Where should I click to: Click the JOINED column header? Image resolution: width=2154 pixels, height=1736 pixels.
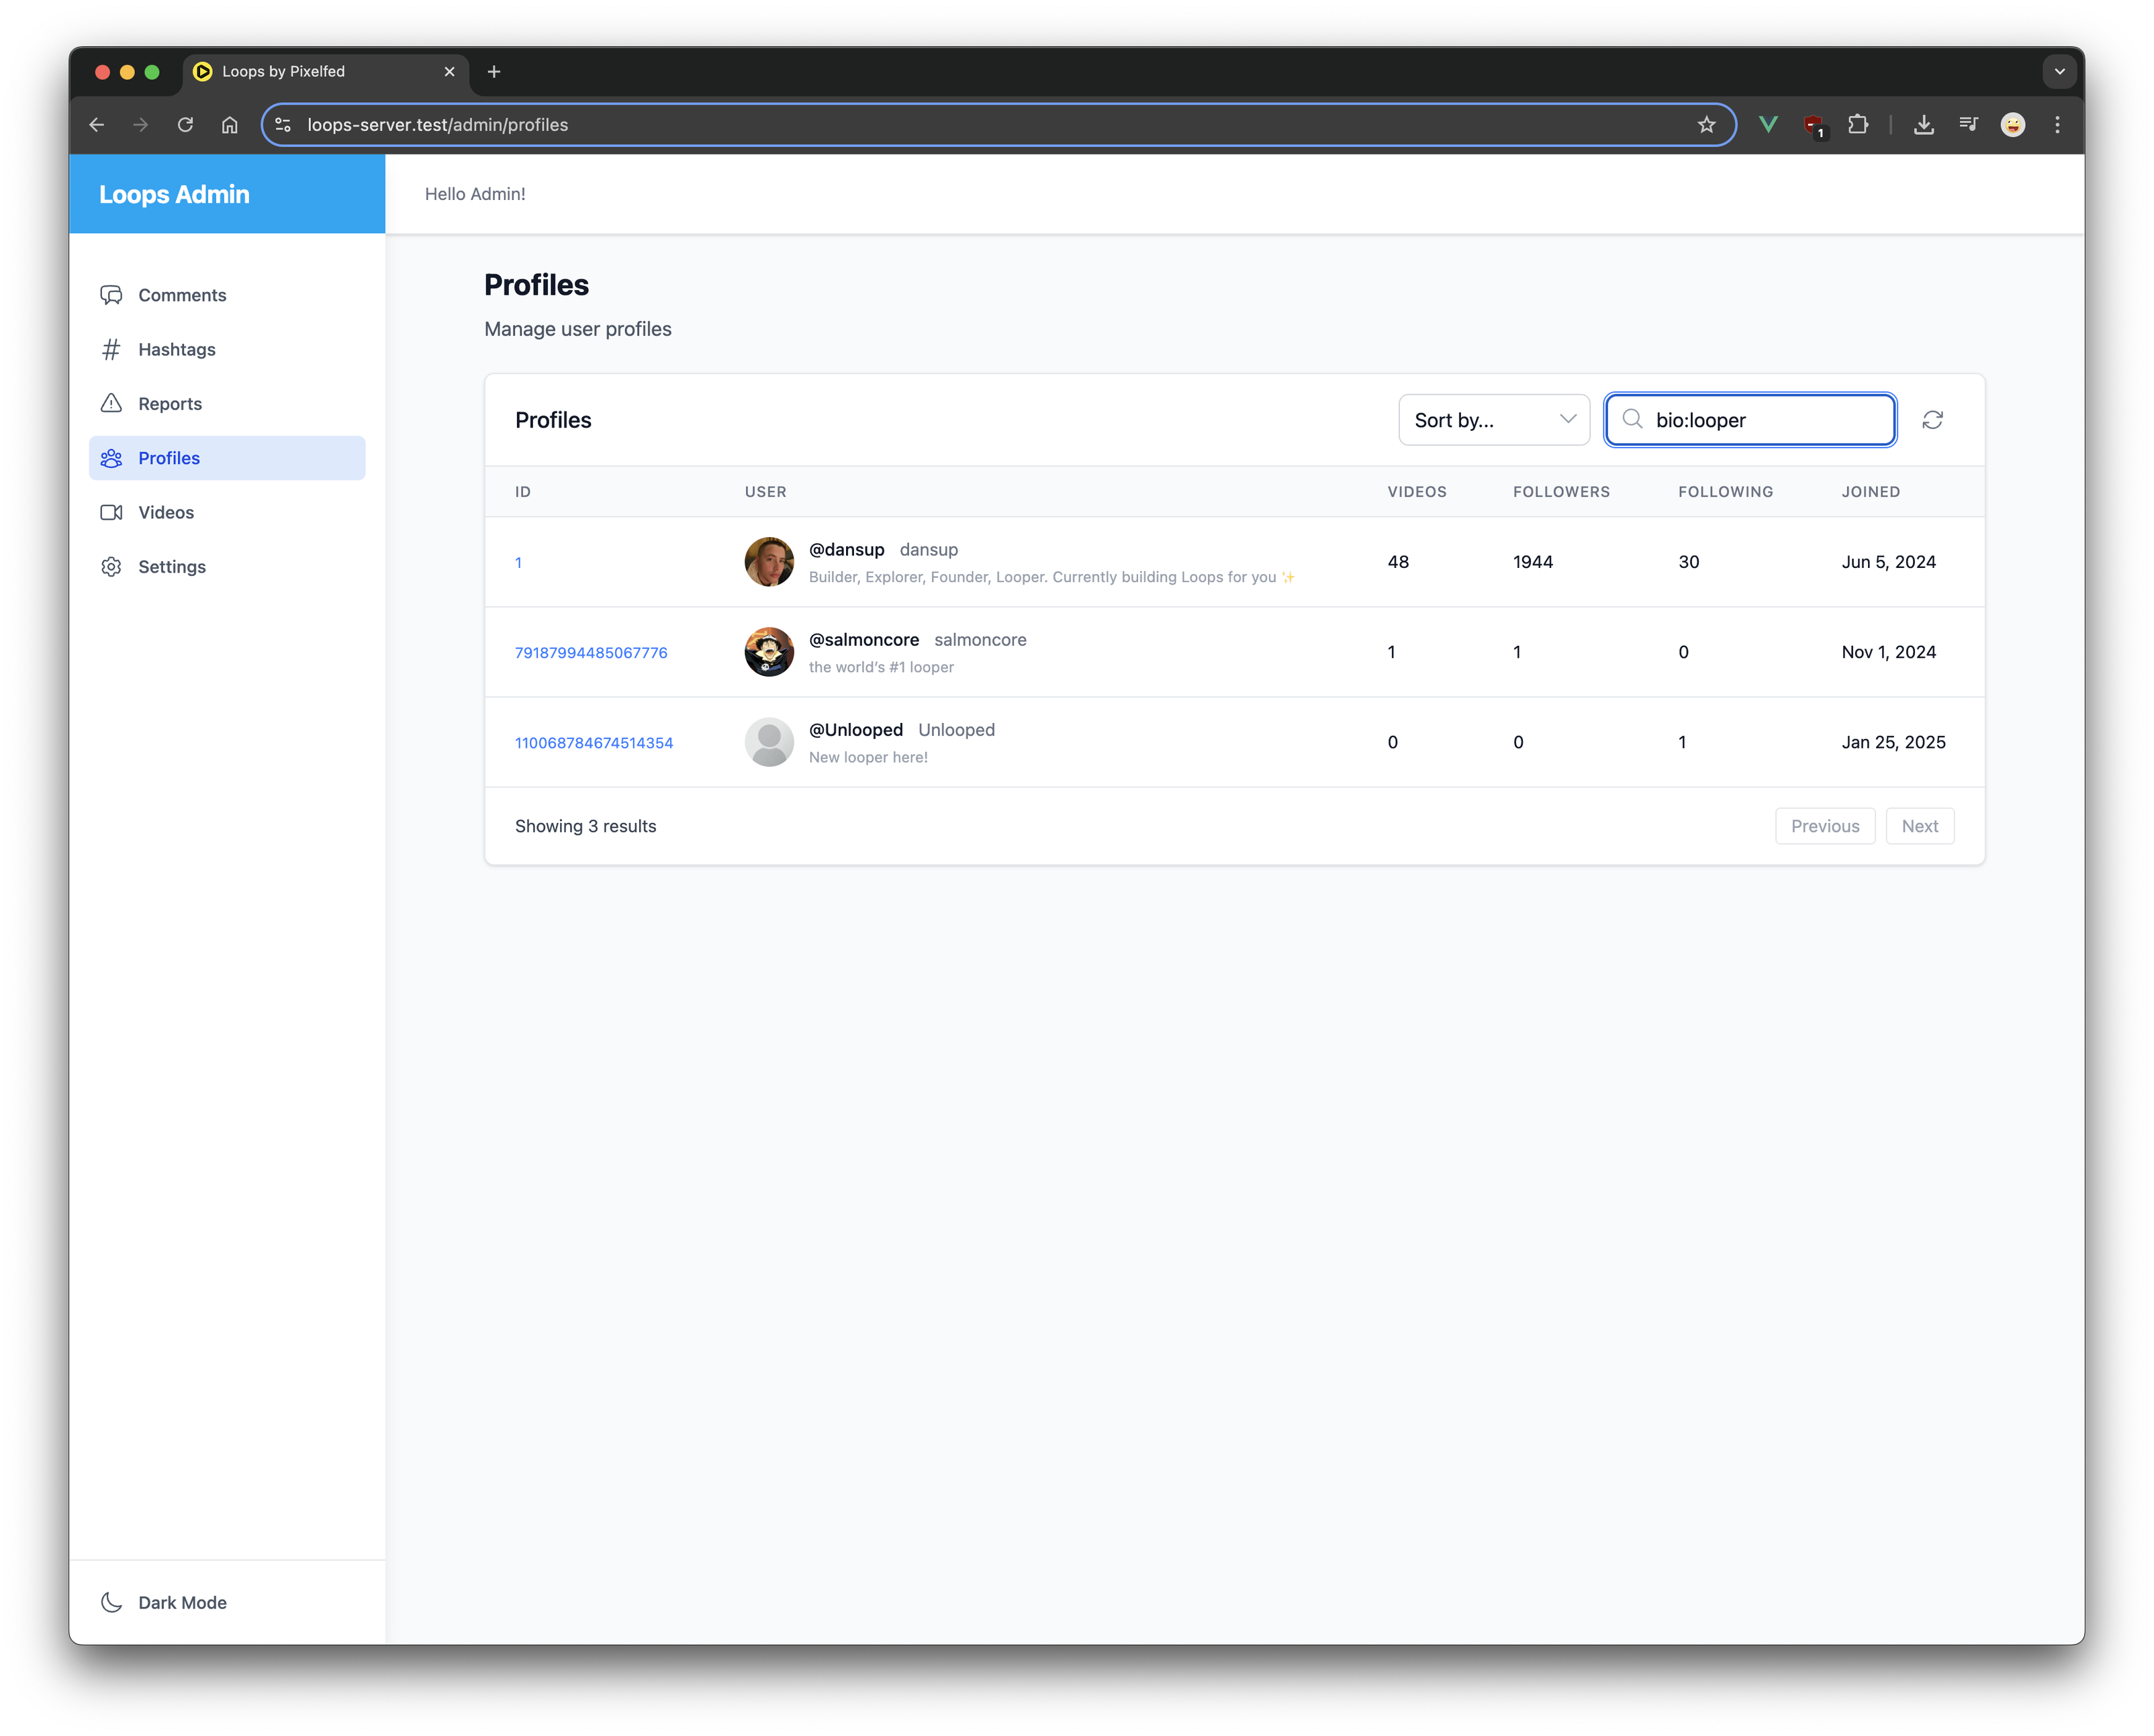[1870, 491]
